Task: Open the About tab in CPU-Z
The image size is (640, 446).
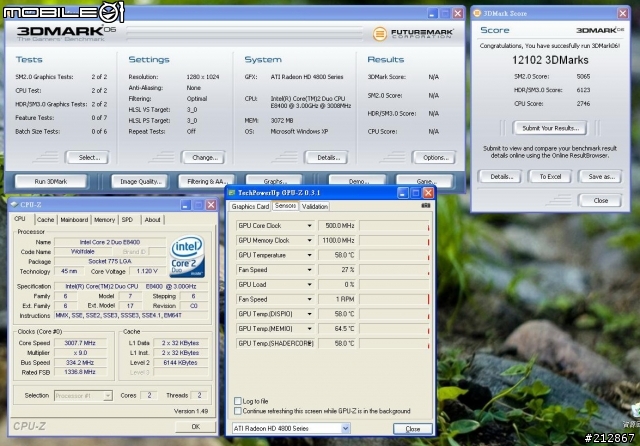Action: (153, 220)
